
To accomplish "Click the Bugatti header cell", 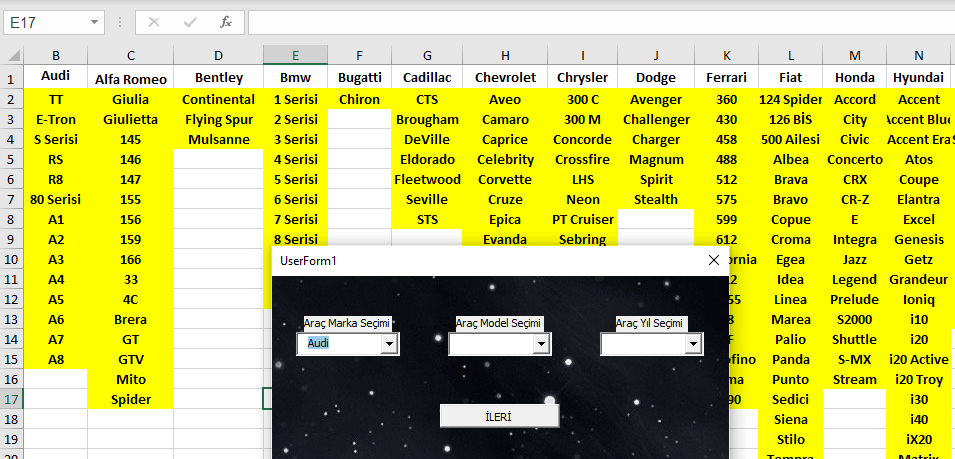I will [360, 77].
